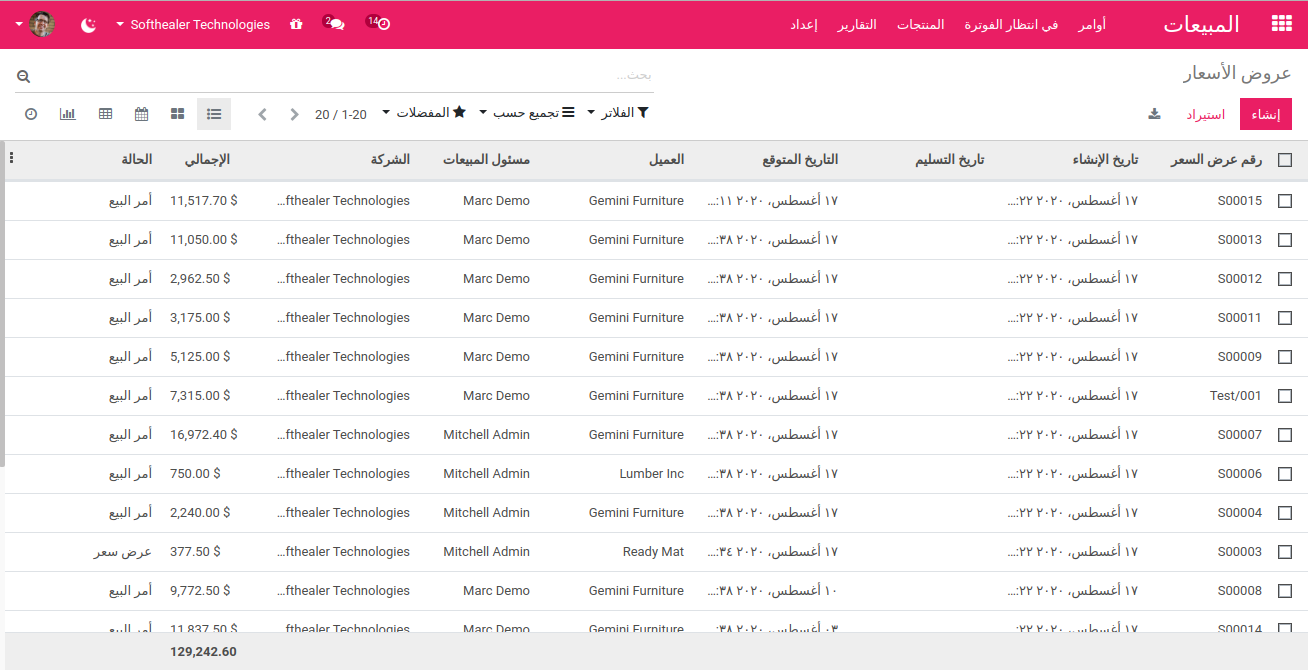Click the إنشاء create button
The height and width of the screenshot is (670, 1308).
click(x=1266, y=114)
